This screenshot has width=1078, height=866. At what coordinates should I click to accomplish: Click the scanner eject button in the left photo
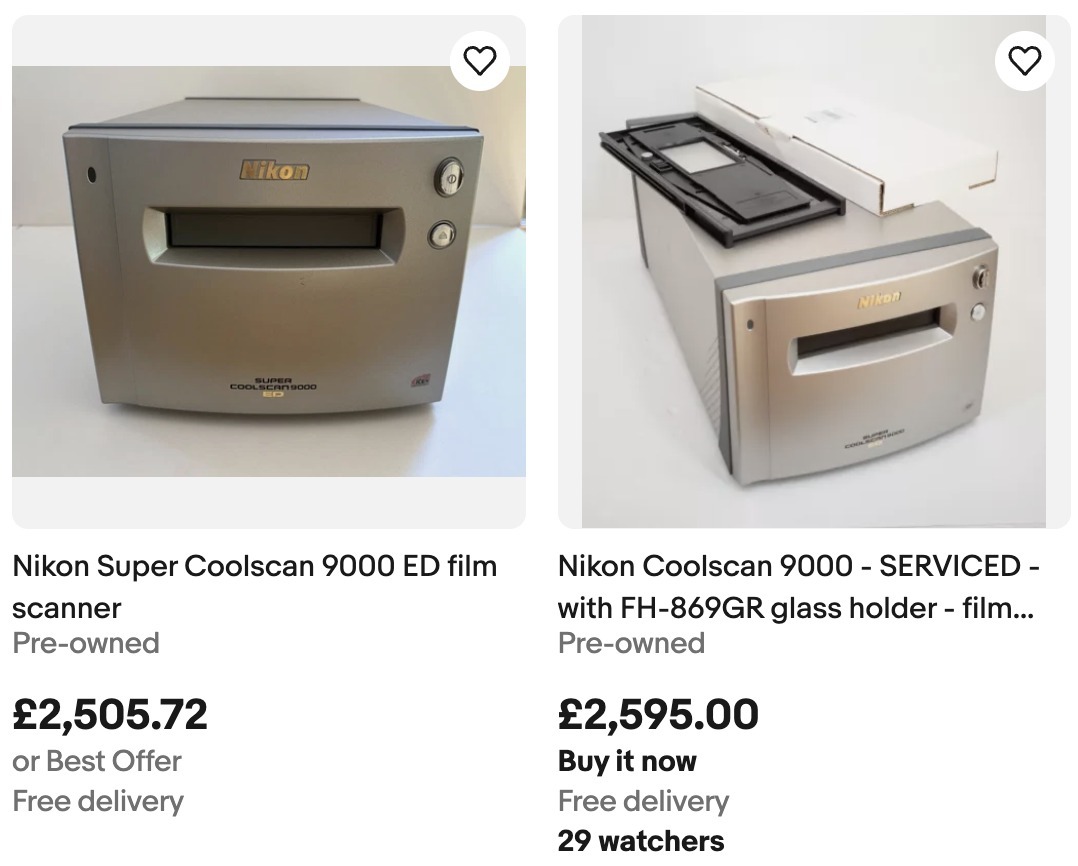(442, 235)
